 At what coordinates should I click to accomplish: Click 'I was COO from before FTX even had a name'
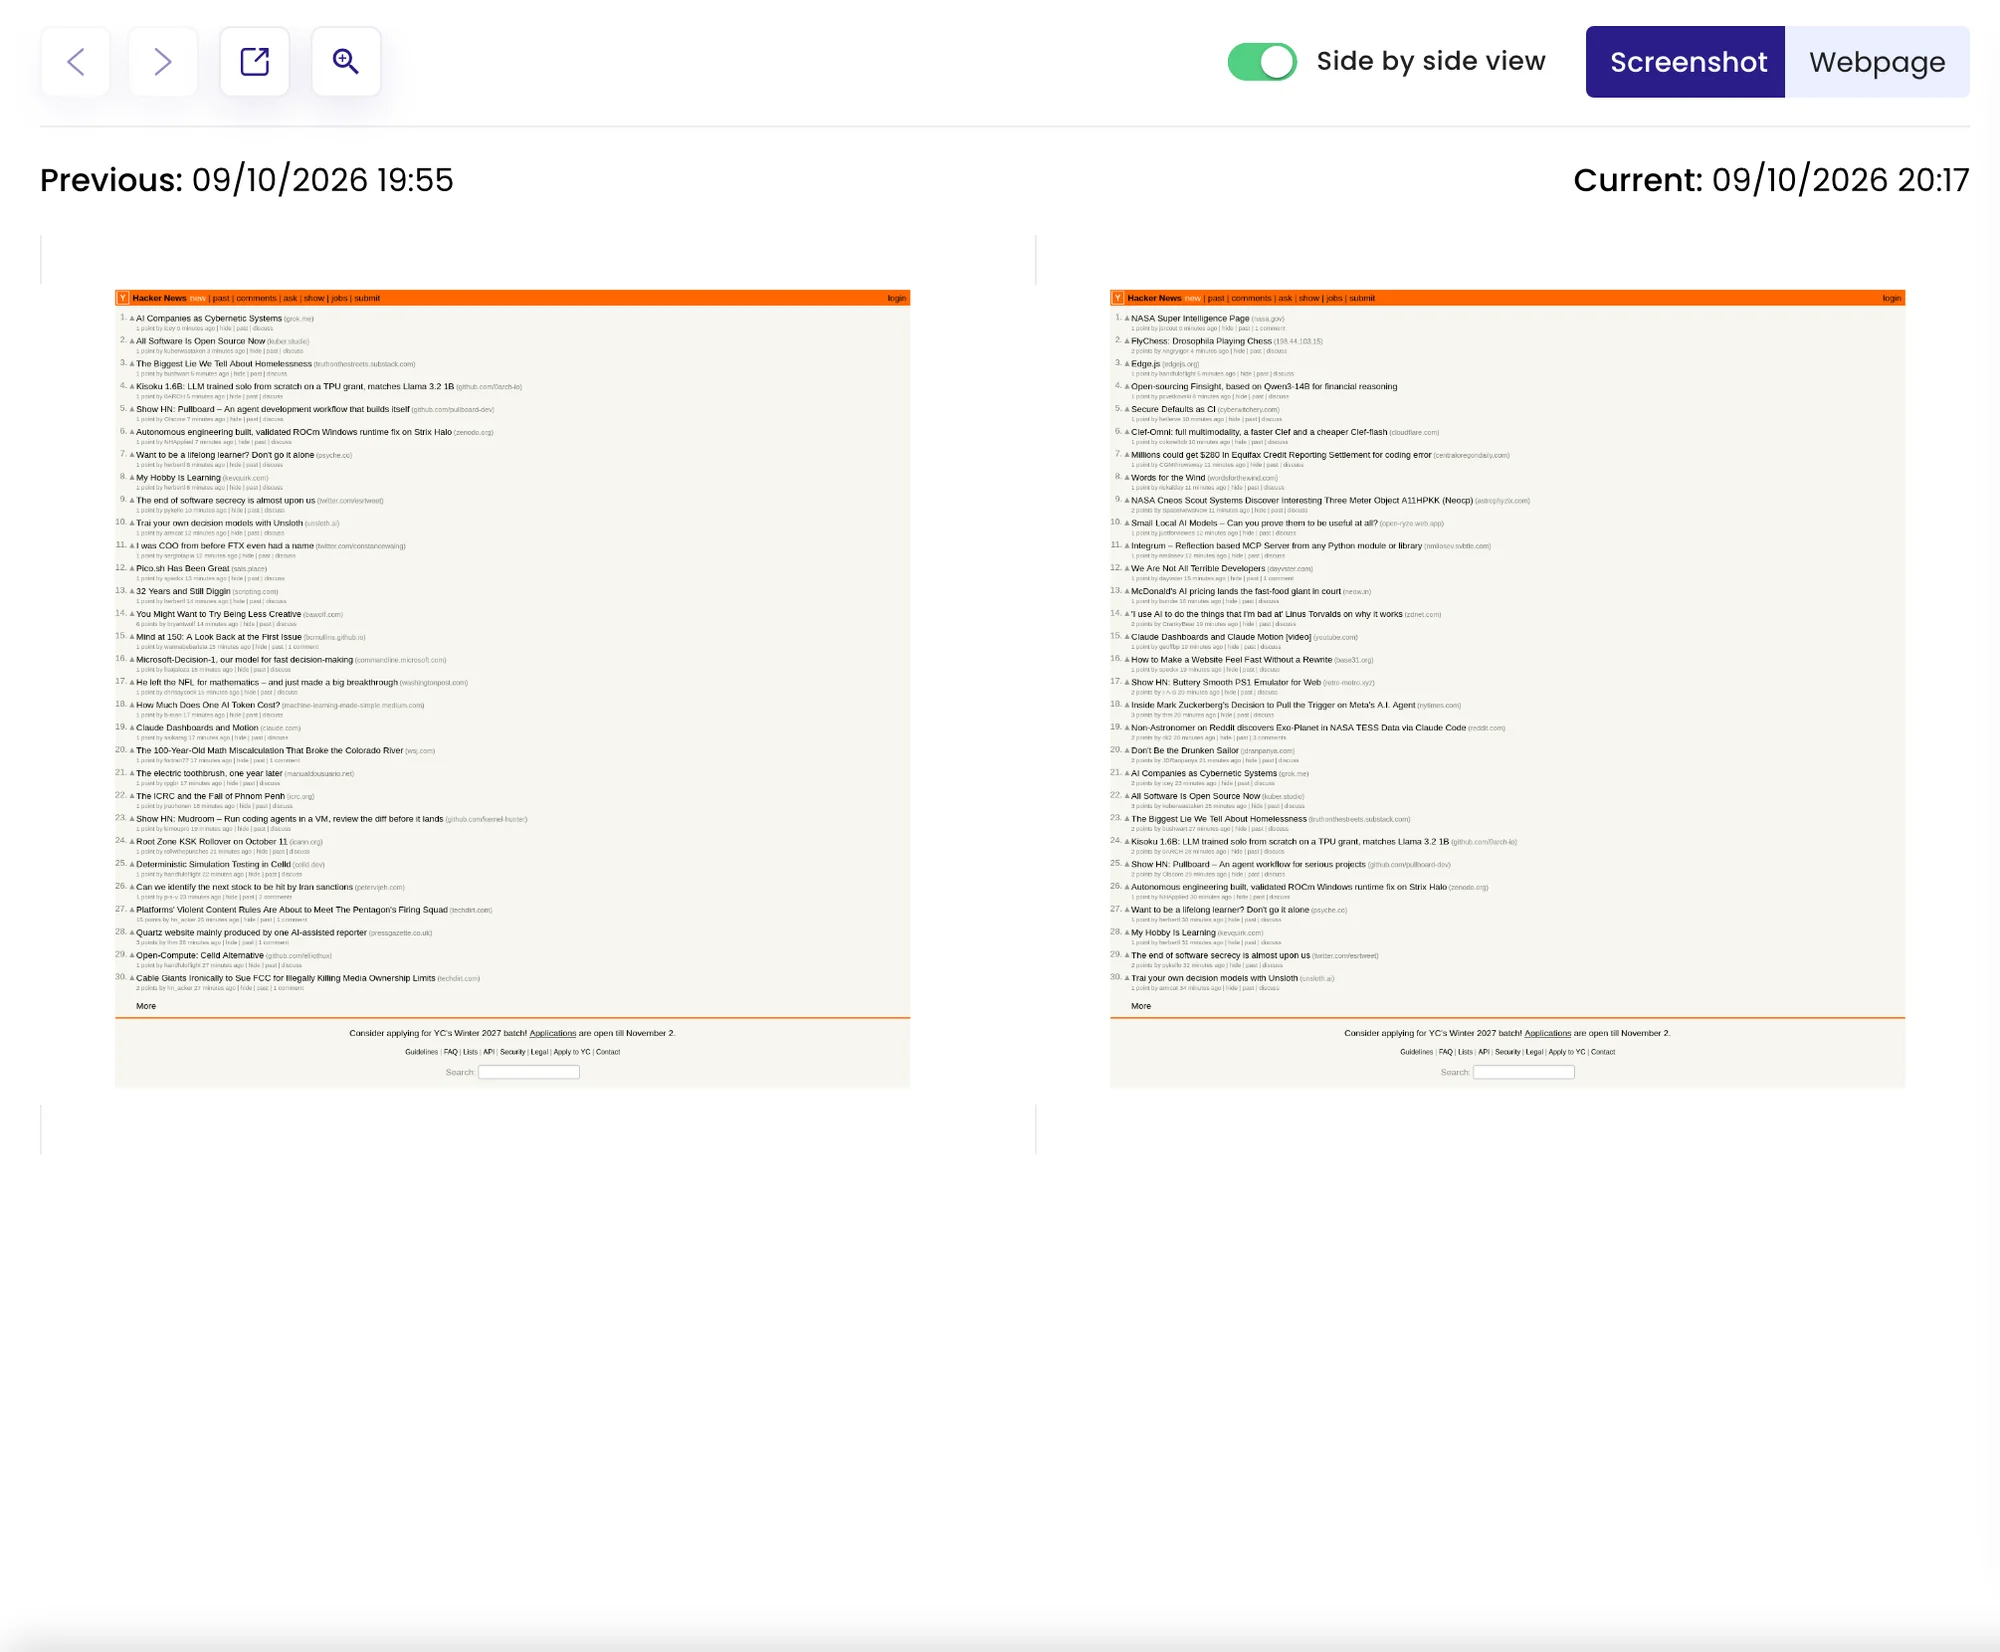click(225, 546)
